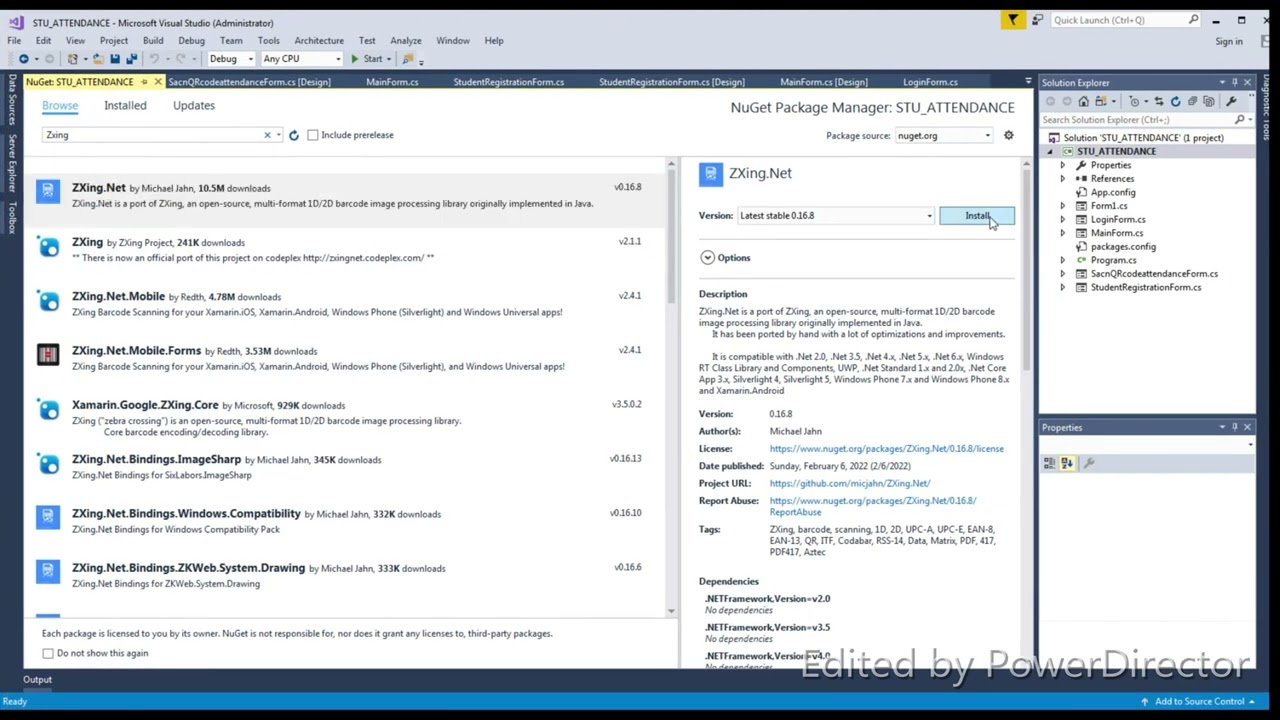Viewport: 1280px width, 720px height.
Task: Click the Install button for ZXing.Net
Action: (977, 216)
